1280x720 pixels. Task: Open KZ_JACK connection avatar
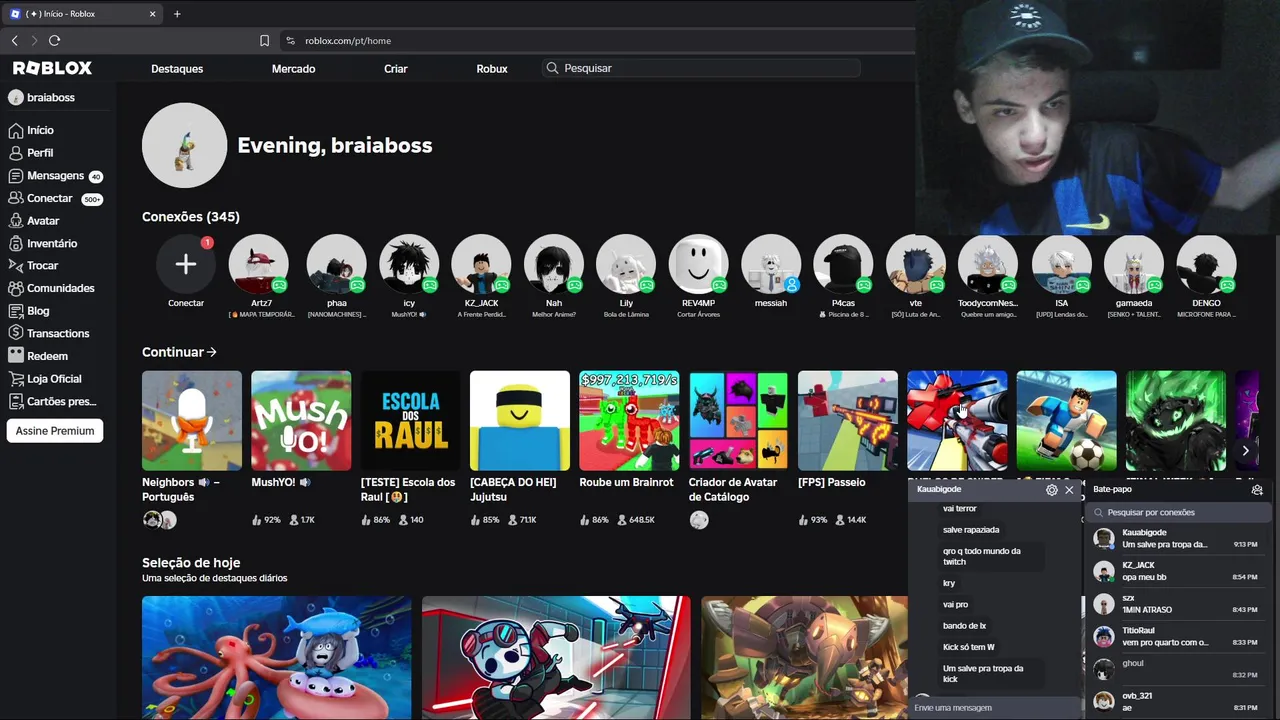[481, 264]
